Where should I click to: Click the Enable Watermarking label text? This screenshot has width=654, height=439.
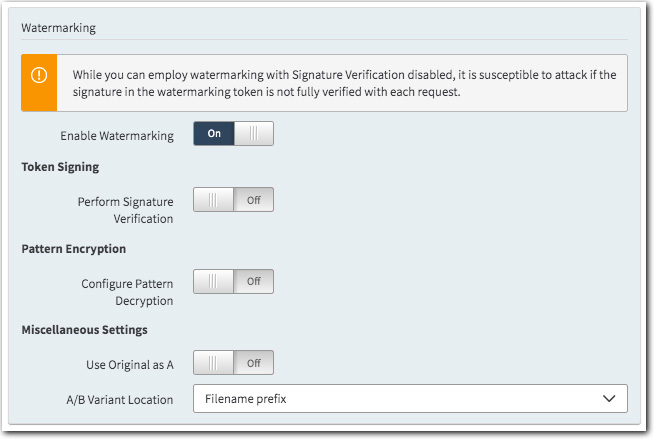pyautogui.click(x=117, y=135)
